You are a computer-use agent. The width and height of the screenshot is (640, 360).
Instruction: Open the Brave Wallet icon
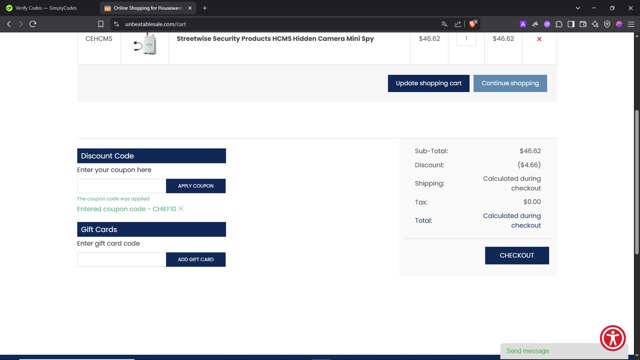(583, 24)
